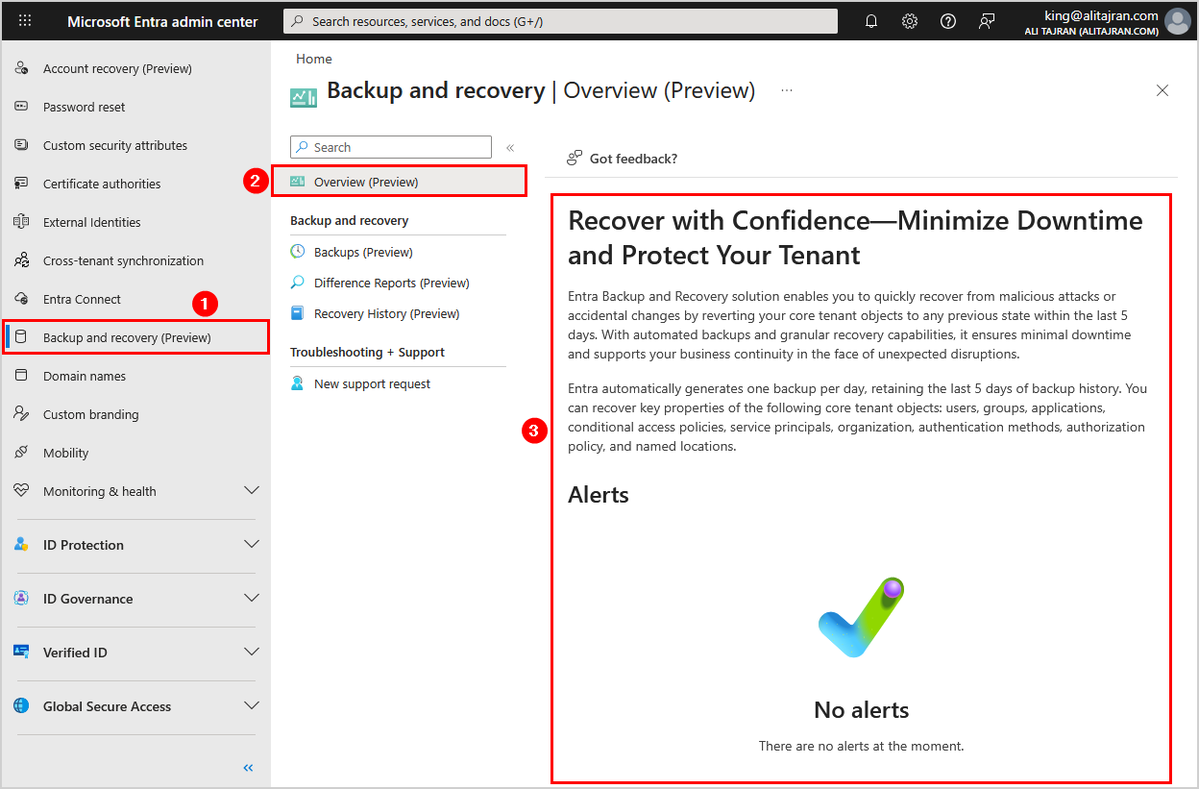Open the feedback icon in top bar

pos(986,21)
